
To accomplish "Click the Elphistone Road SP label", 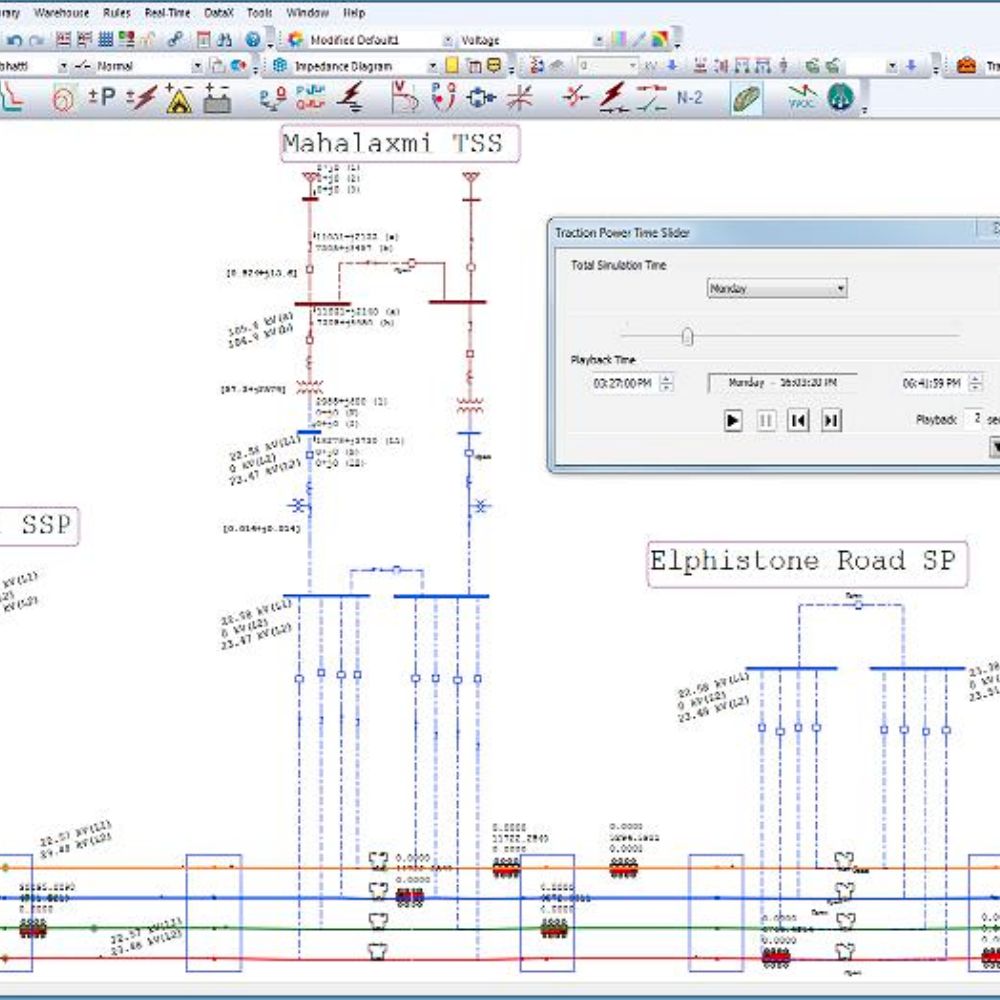I will pyautogui.click(x=806, y=561).
